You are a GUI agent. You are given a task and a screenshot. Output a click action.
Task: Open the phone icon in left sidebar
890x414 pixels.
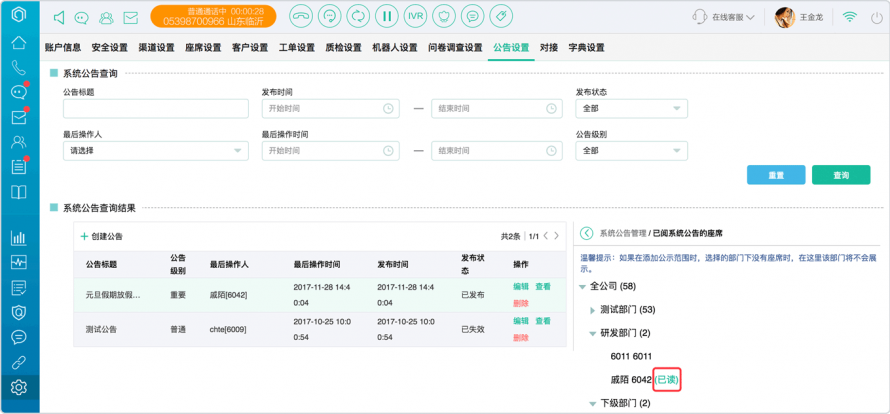(19, 68)
